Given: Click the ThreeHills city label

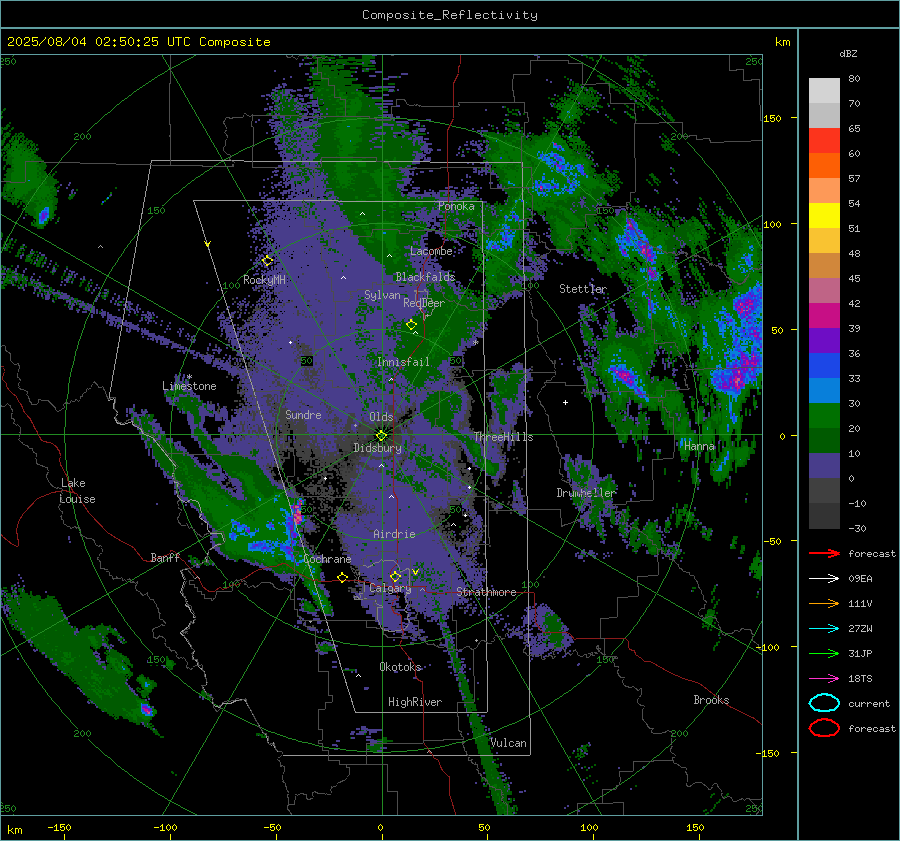Looking at the screenshot, I should pyautogui.click(x=503, y=437).
